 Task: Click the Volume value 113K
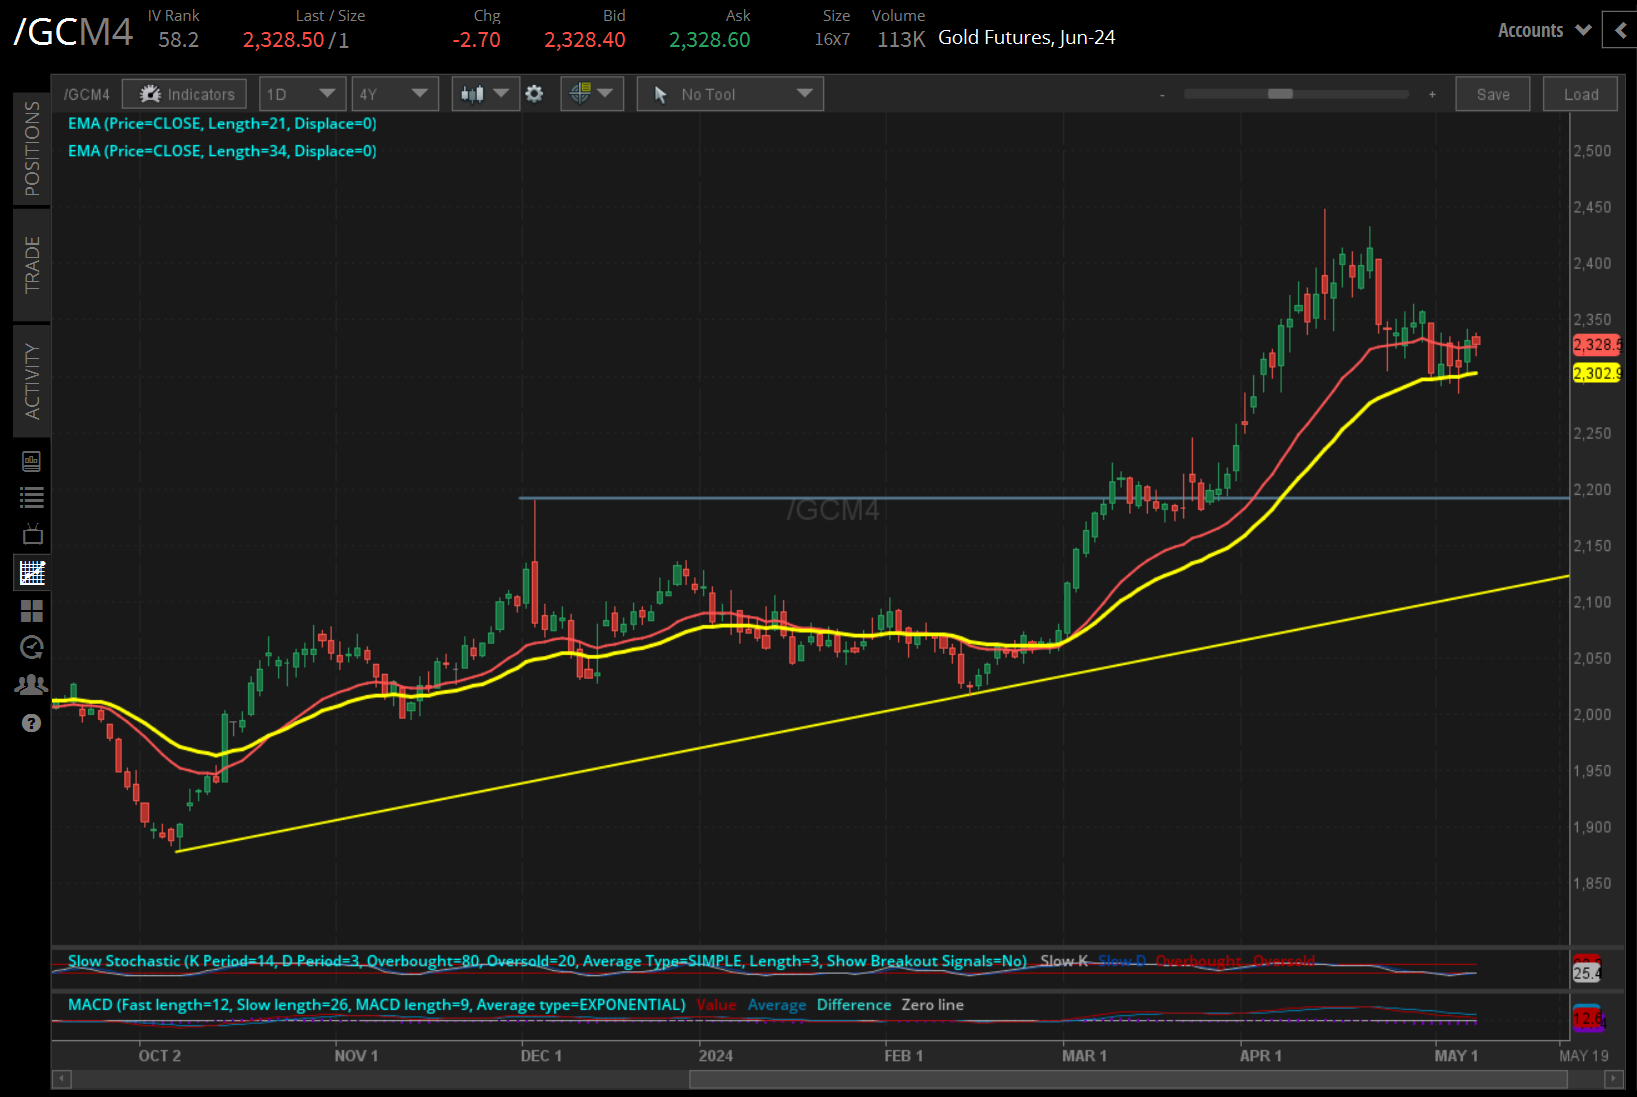901,40
